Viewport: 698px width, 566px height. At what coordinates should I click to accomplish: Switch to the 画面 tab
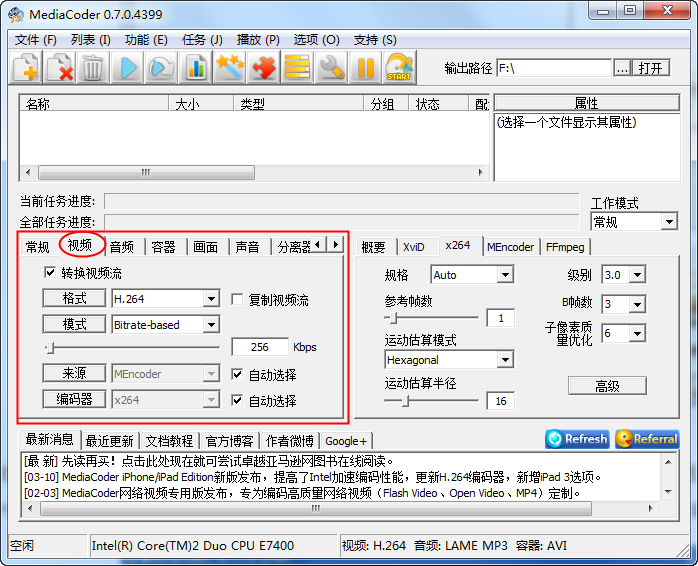click(206, 247)
